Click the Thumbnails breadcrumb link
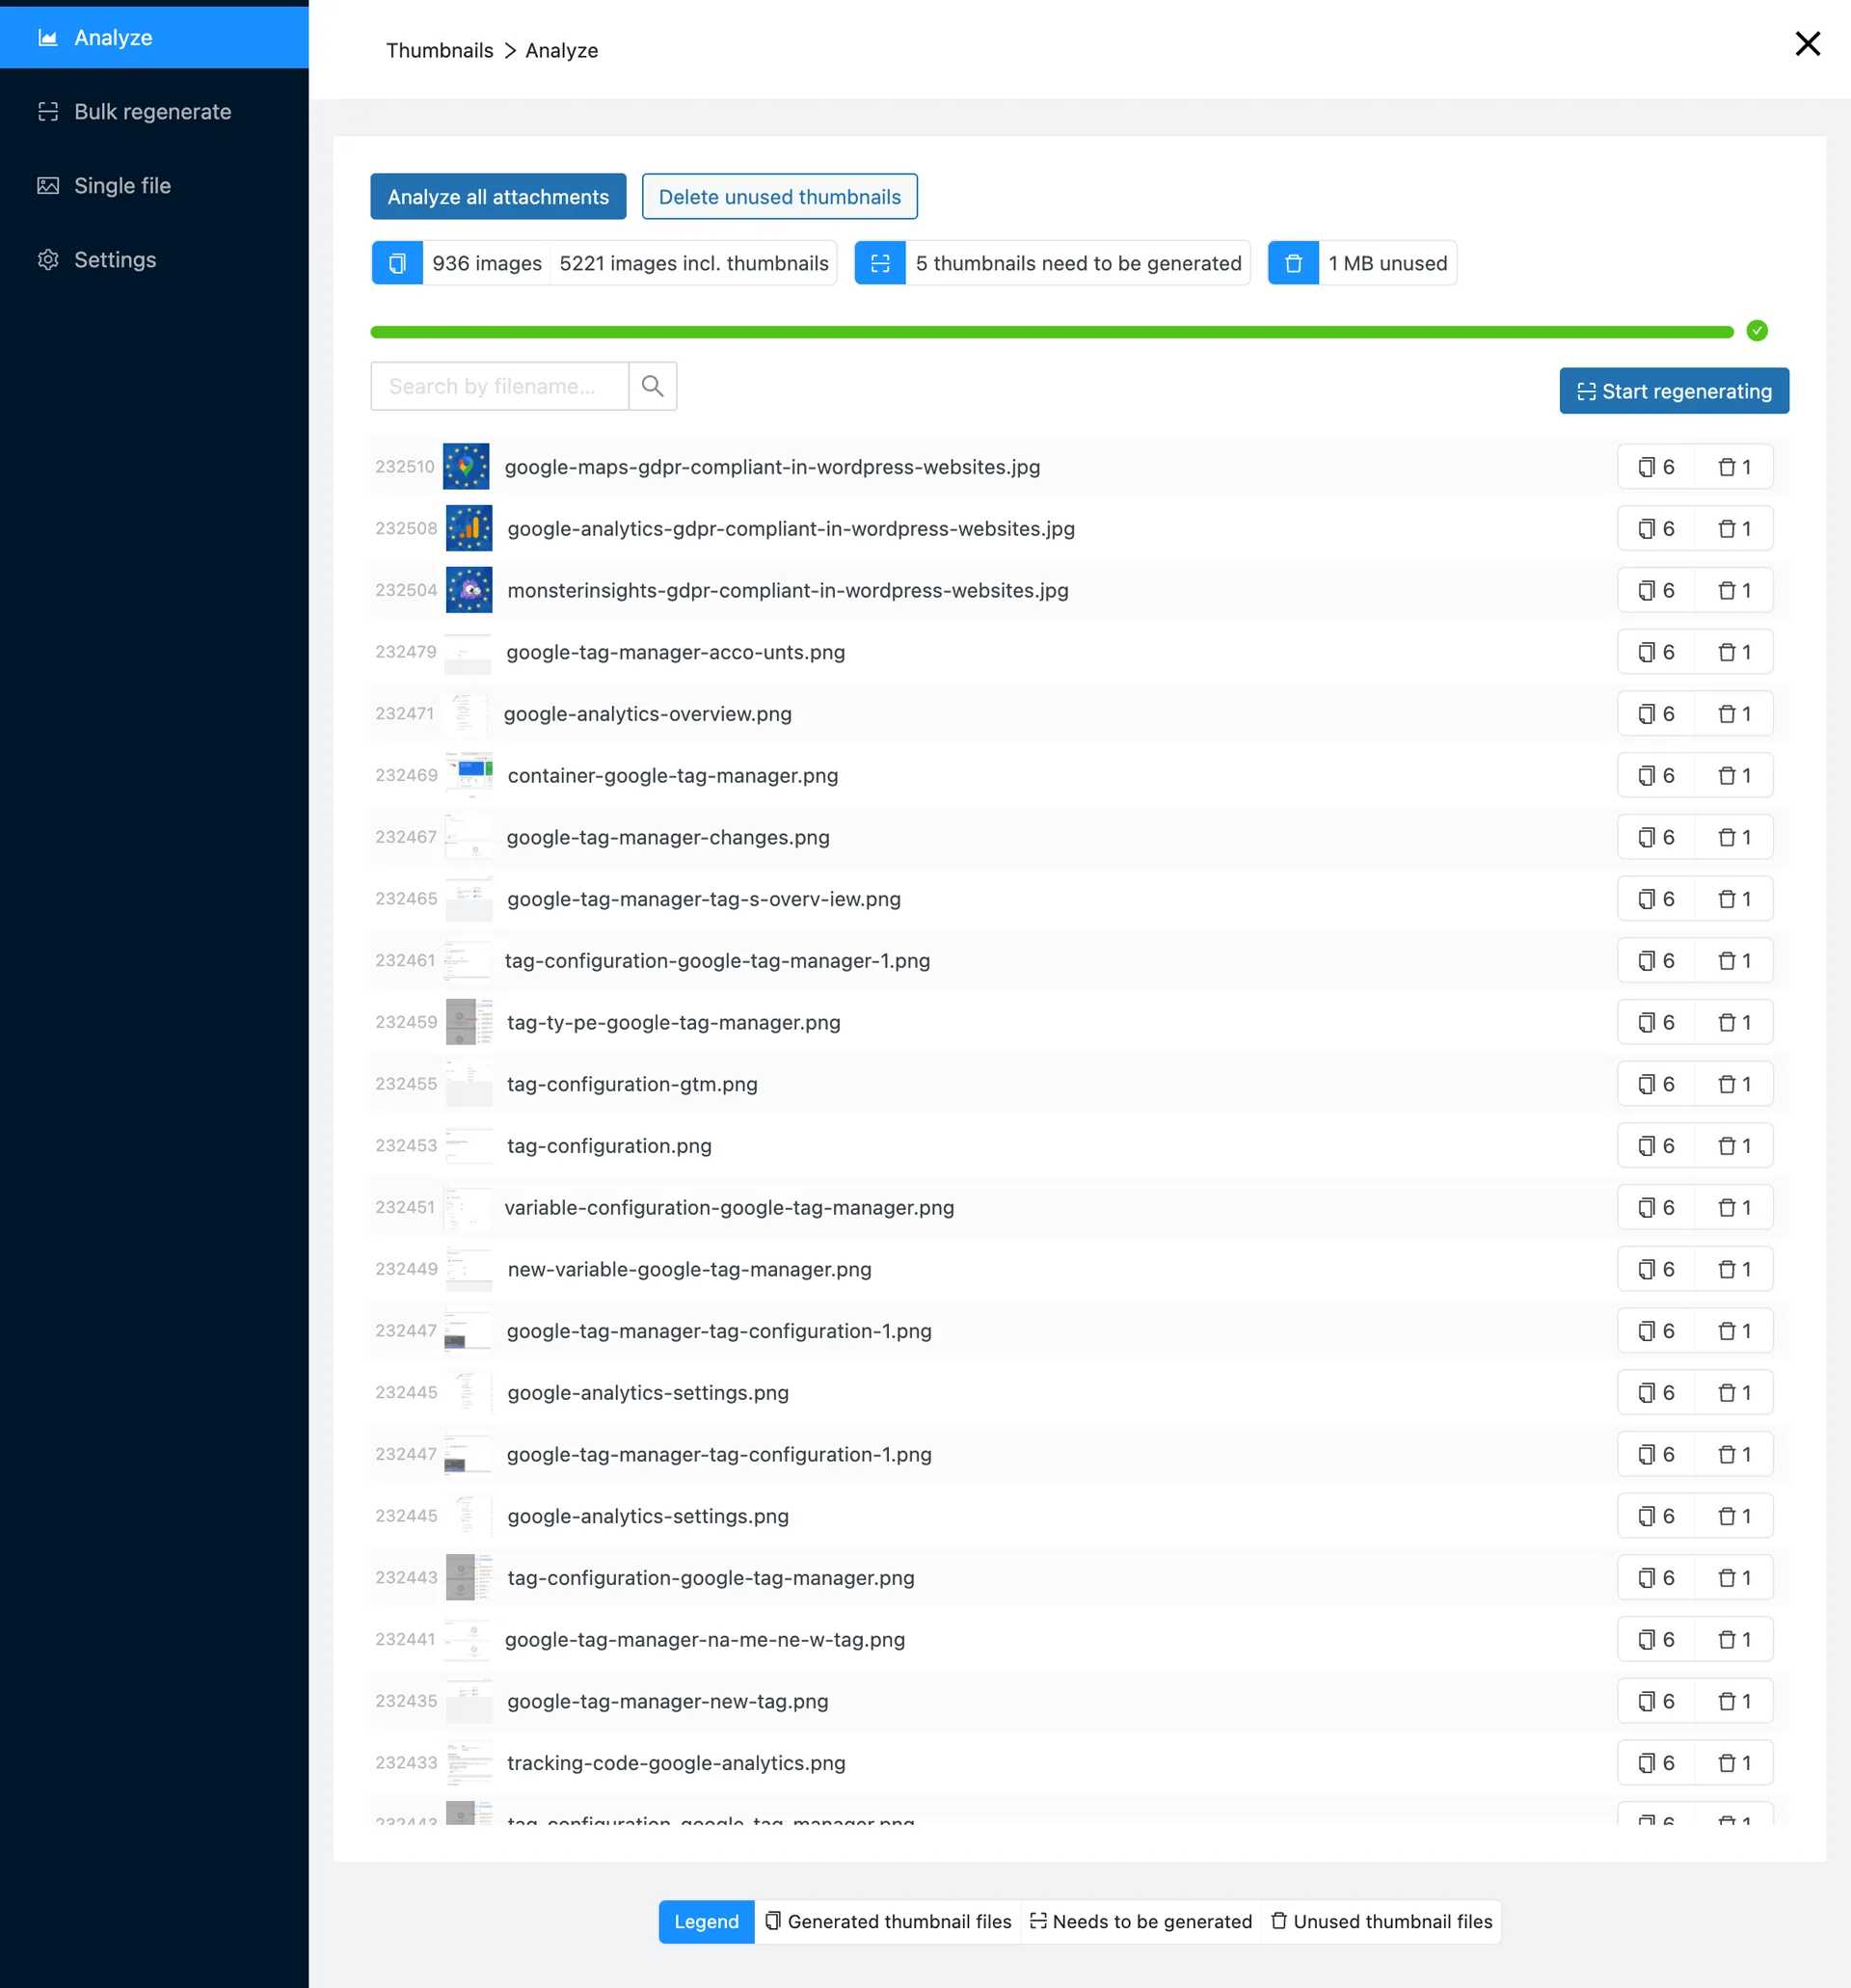The height and width of the screenshot is (1988, 1851). [x=439, y=51]
